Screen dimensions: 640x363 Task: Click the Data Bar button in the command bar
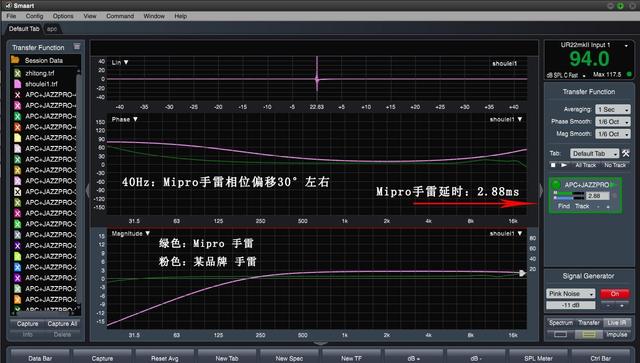[x=40, y=358]
